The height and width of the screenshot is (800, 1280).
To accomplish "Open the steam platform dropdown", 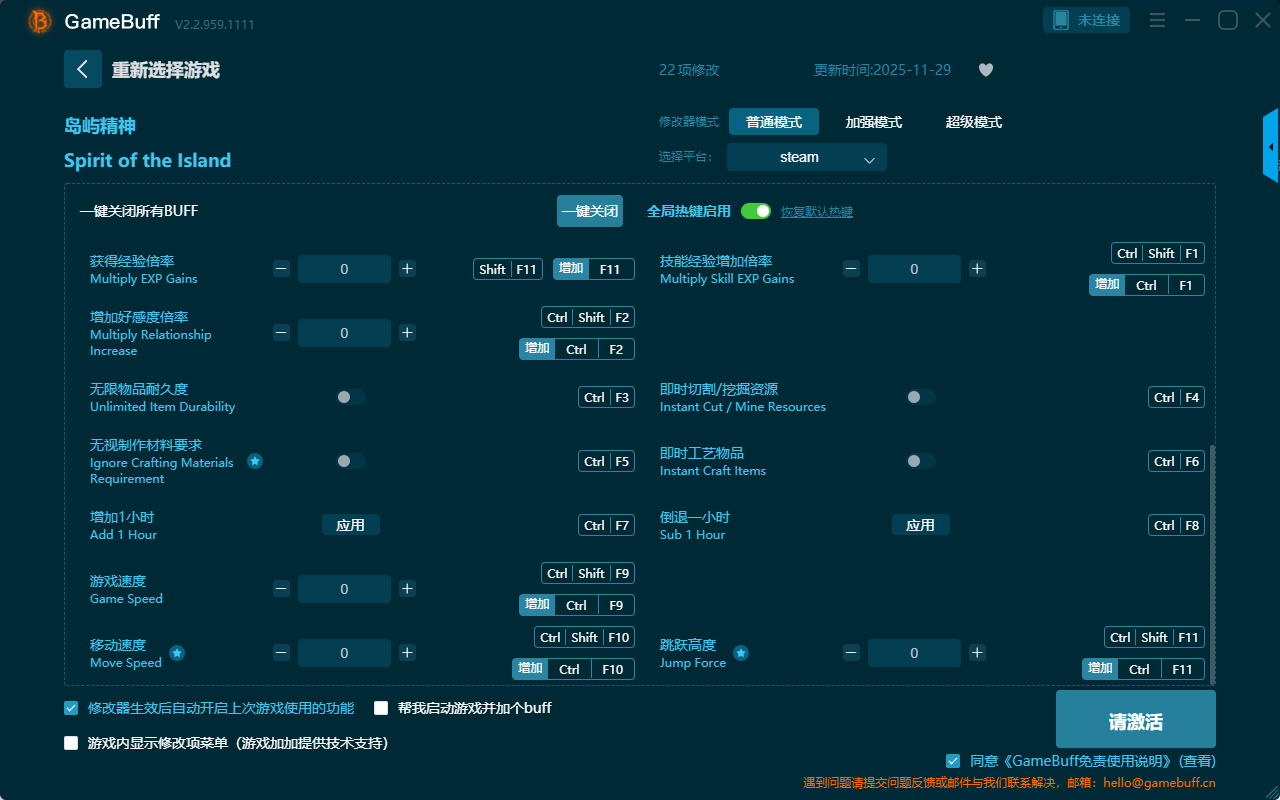I will pyautogui.click(x=806, y=157).
